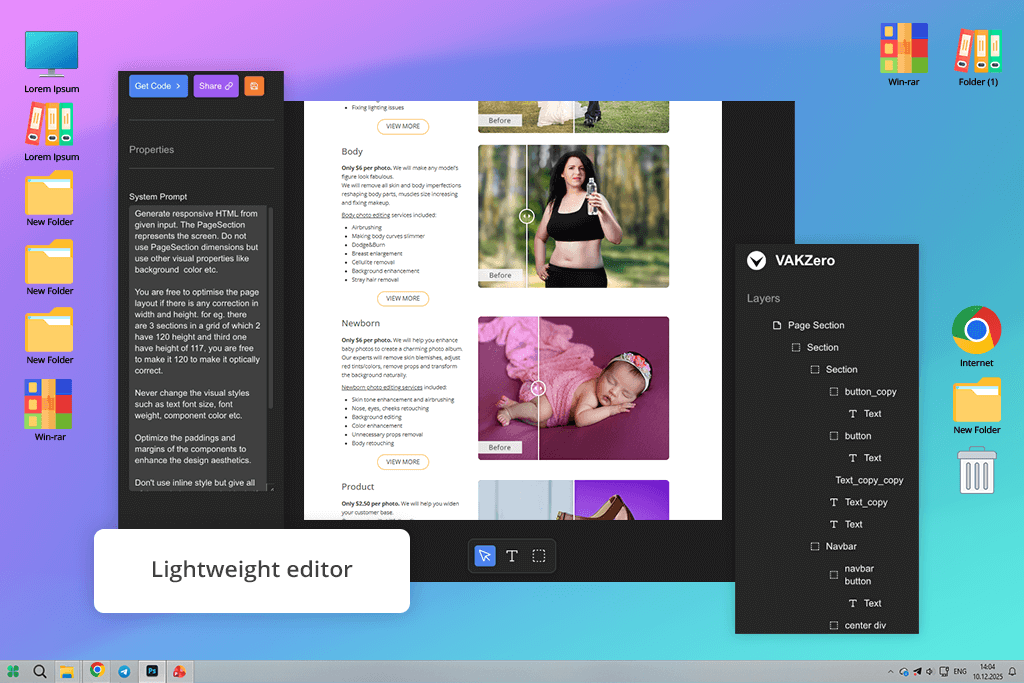Open Telegram from the taskbar
1024x683 pixels.
coord(124,671)
